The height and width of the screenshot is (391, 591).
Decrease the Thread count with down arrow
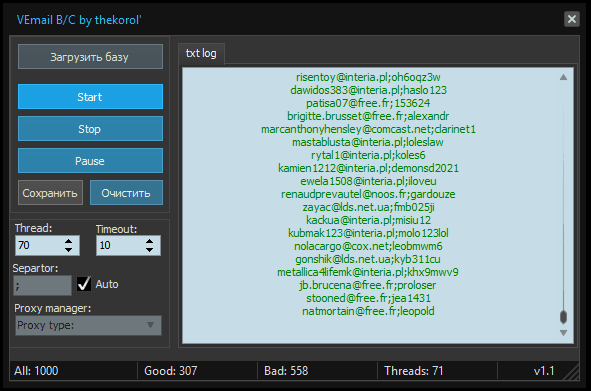point(68,250)
